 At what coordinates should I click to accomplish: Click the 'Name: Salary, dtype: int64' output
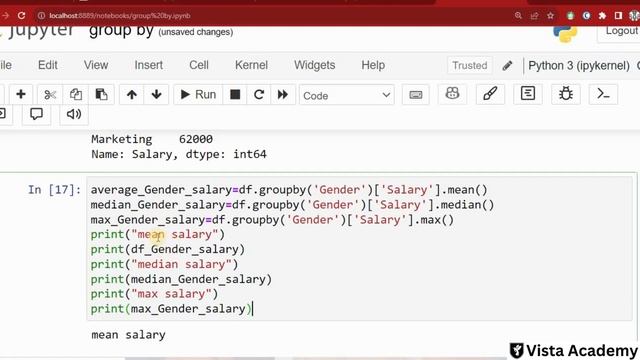point(179,154)
